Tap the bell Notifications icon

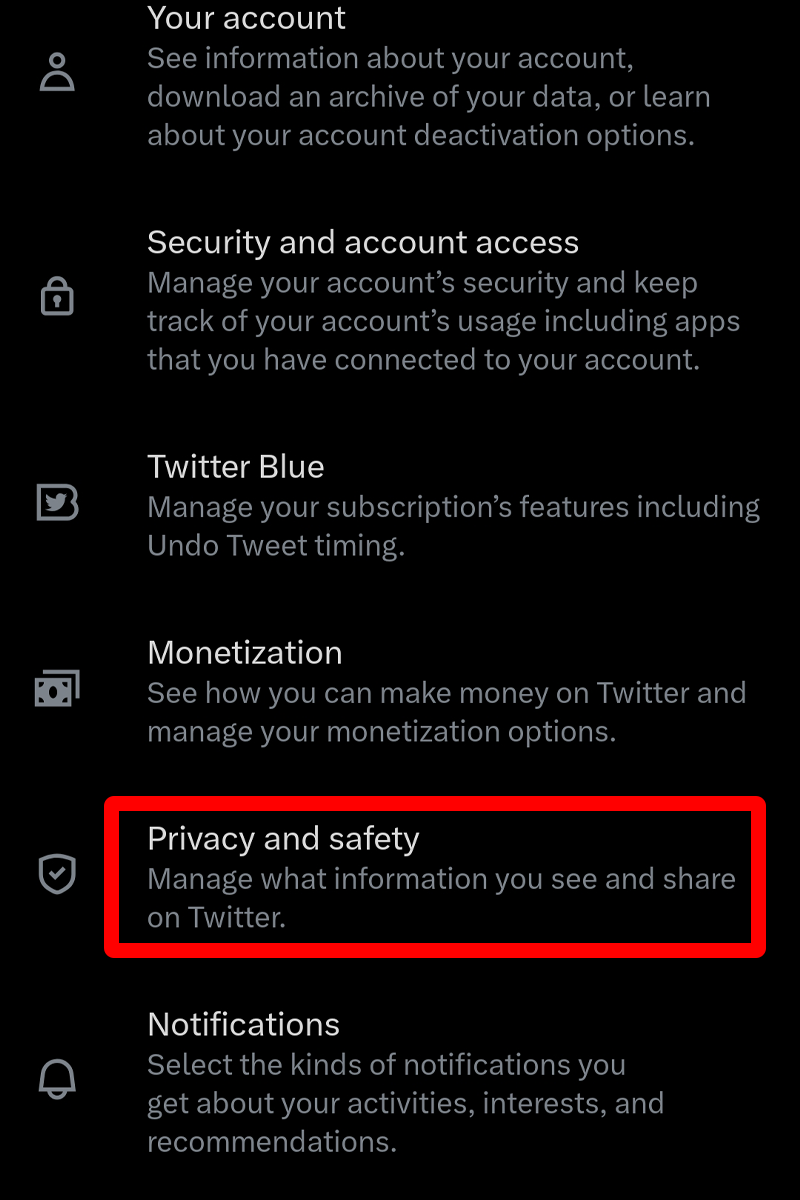click(57, 1079)
